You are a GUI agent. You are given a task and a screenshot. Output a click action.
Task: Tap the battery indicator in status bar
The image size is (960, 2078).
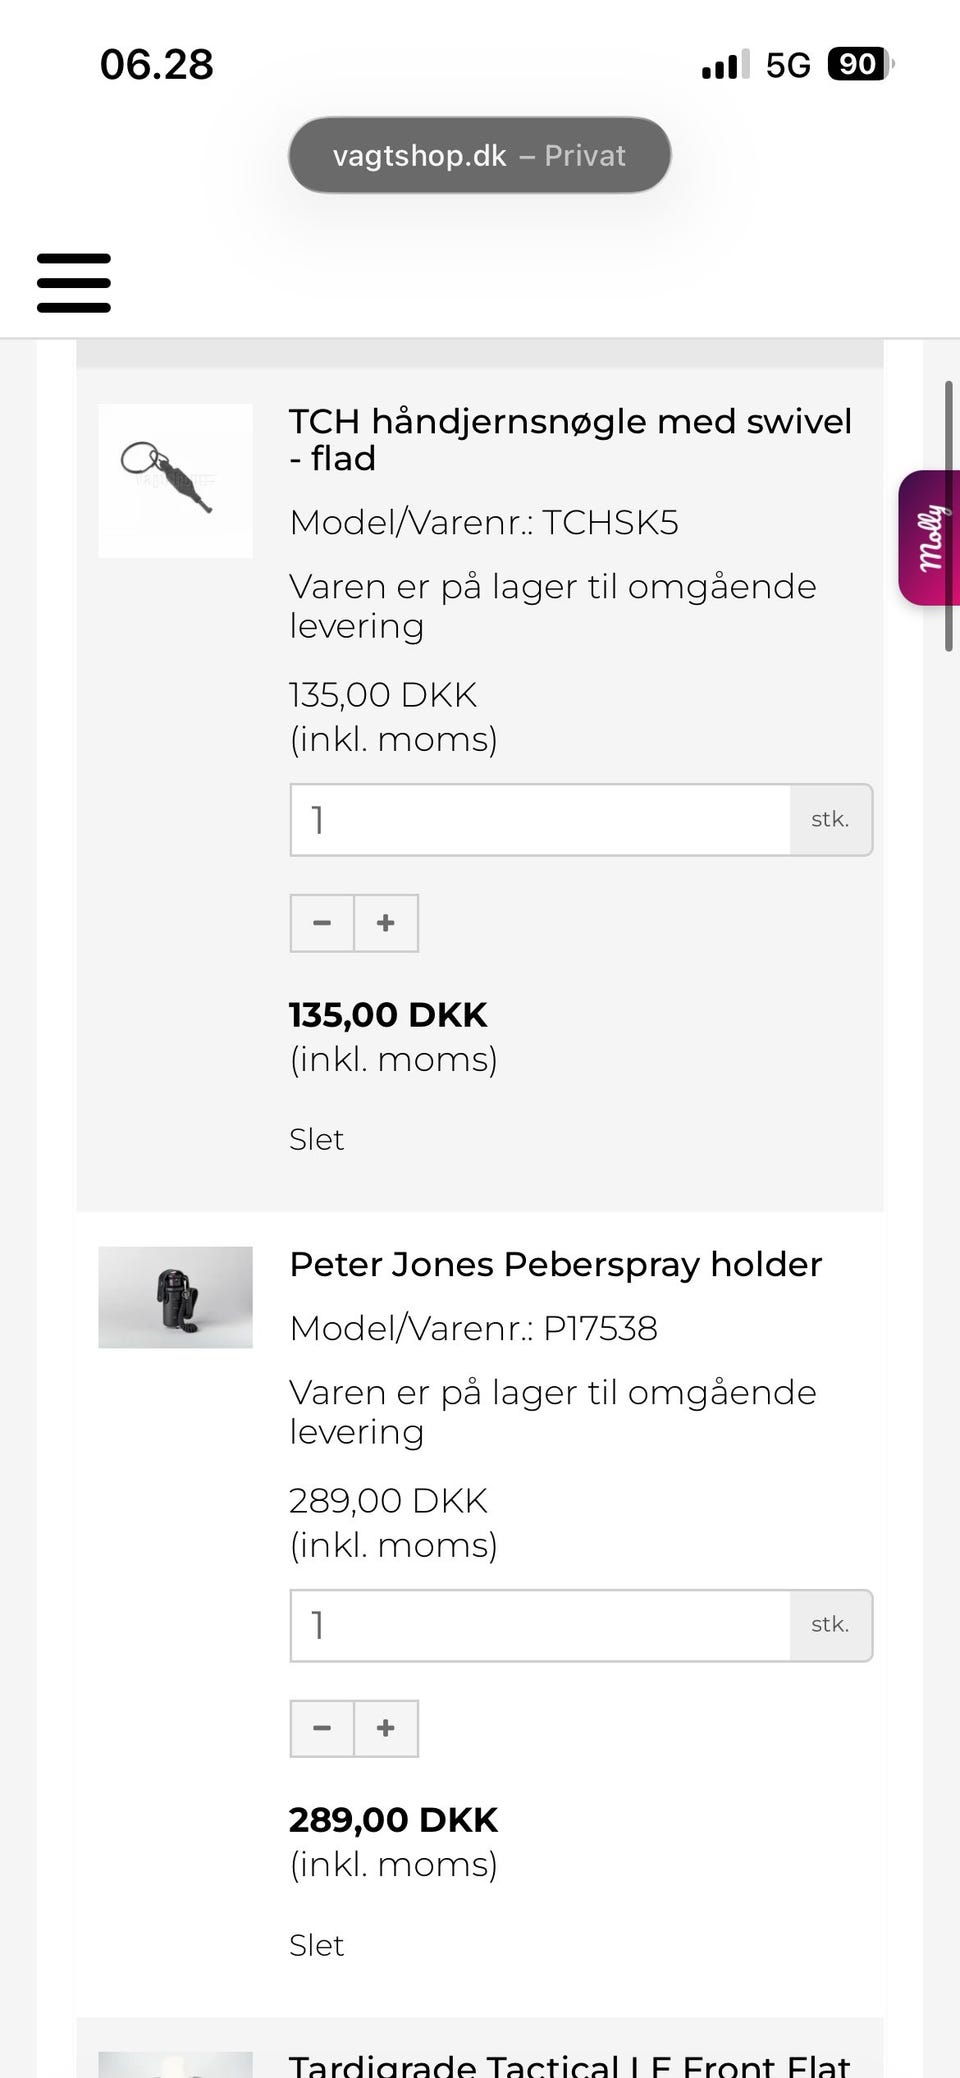click(859, 65)
